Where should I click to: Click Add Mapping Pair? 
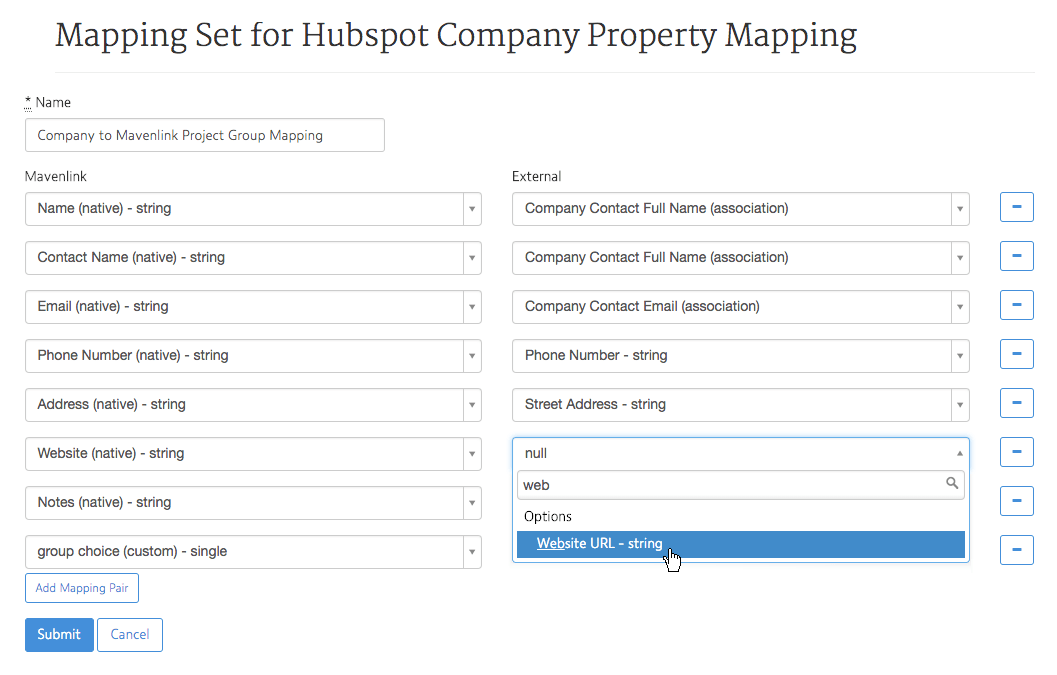[x=82, y=588]
